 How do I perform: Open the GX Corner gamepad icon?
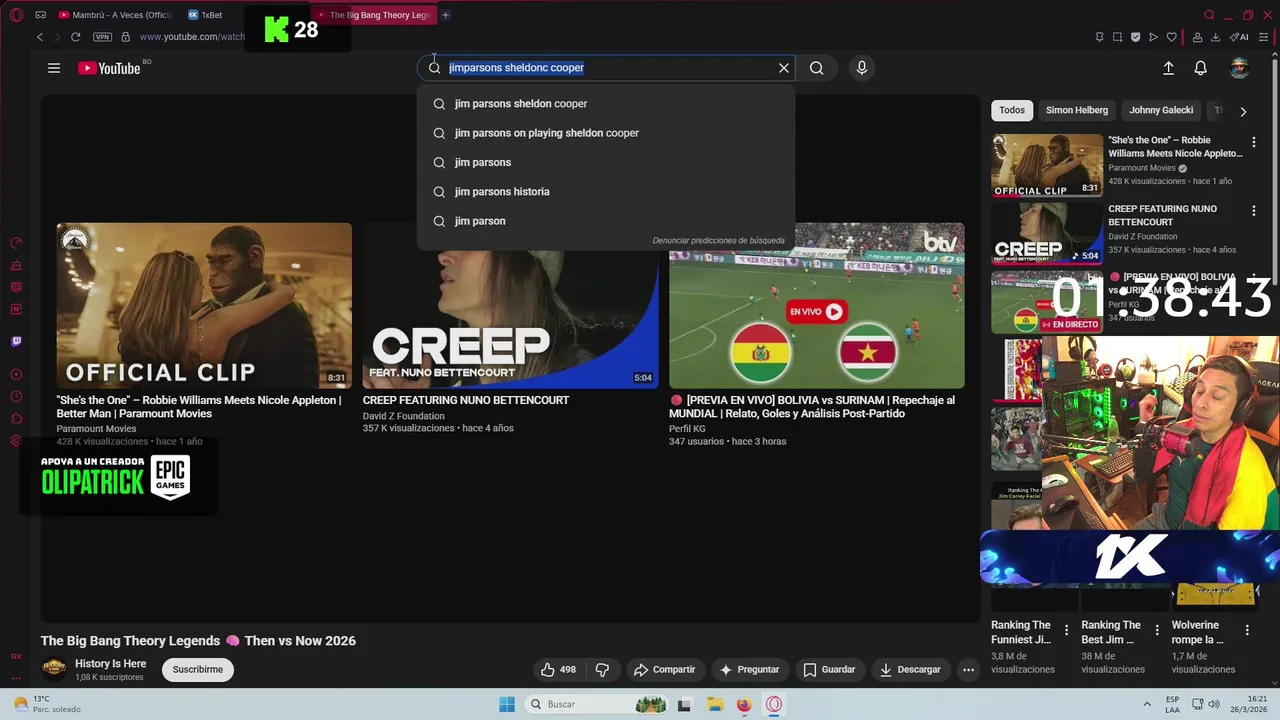coord(41,15)
